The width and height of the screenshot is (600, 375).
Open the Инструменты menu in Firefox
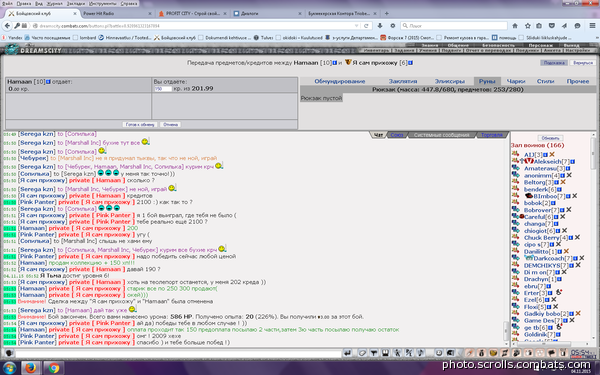[103, 3]
